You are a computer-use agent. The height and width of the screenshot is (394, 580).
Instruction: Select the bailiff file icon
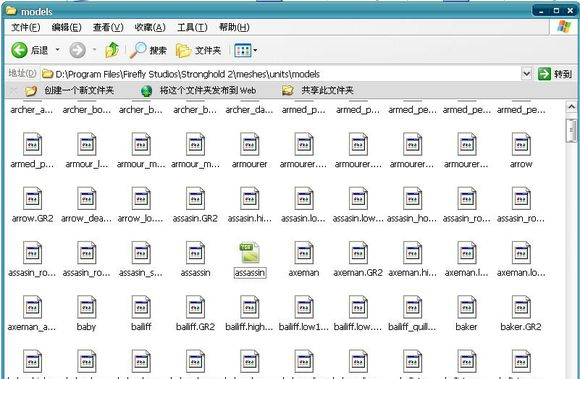point(141,307)
